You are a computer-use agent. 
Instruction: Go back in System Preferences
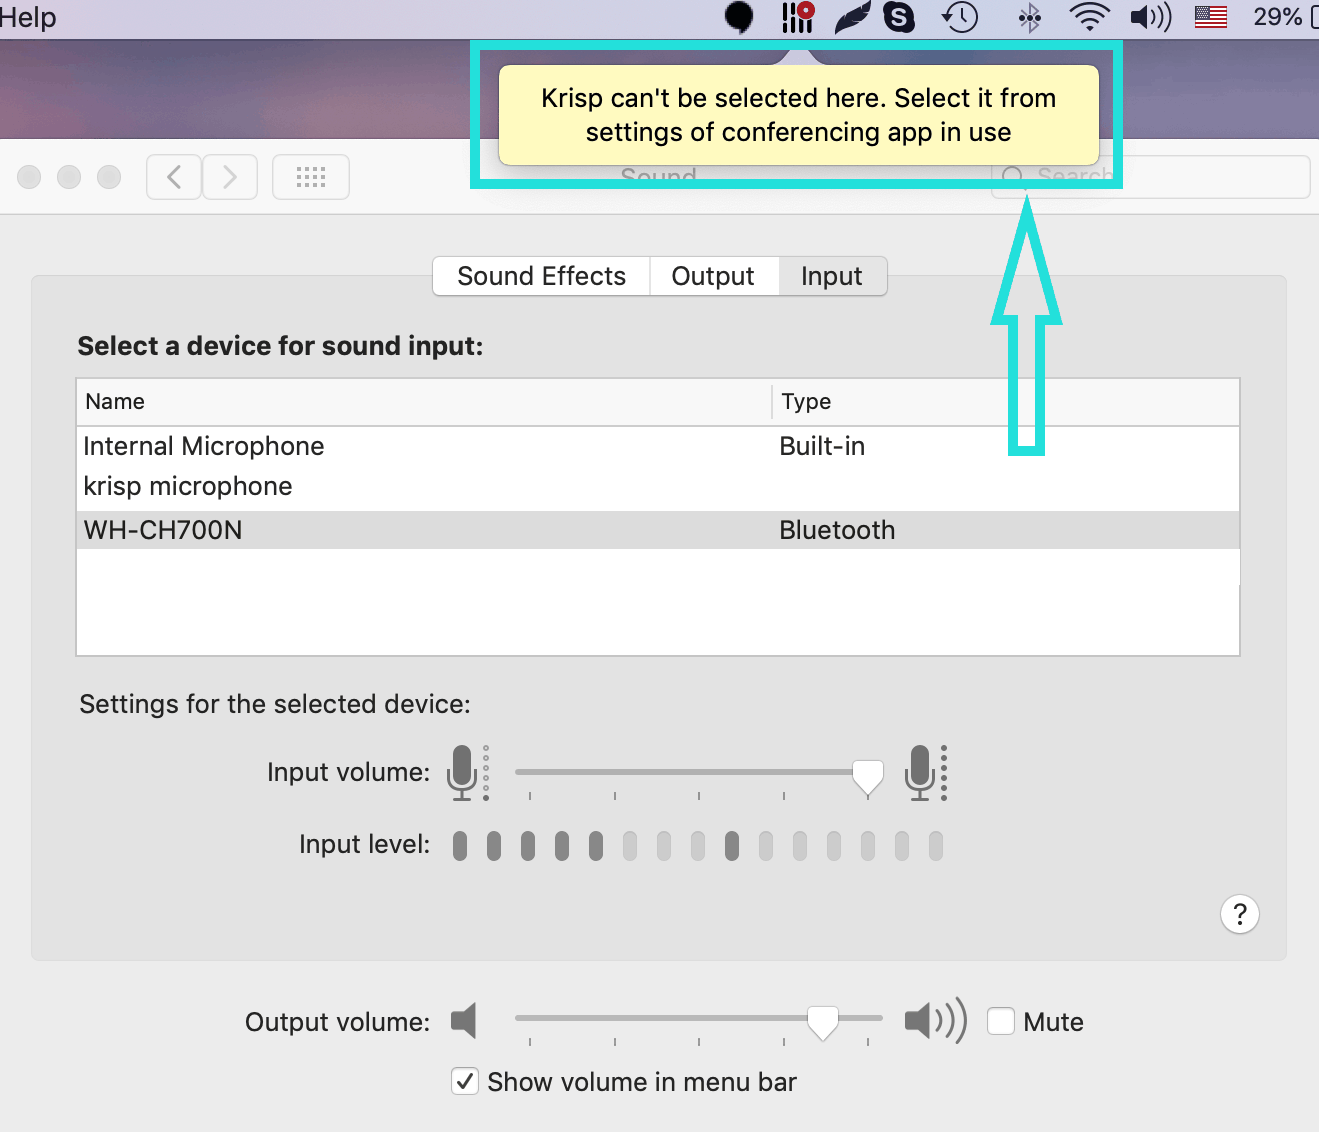tap(174, 177)
